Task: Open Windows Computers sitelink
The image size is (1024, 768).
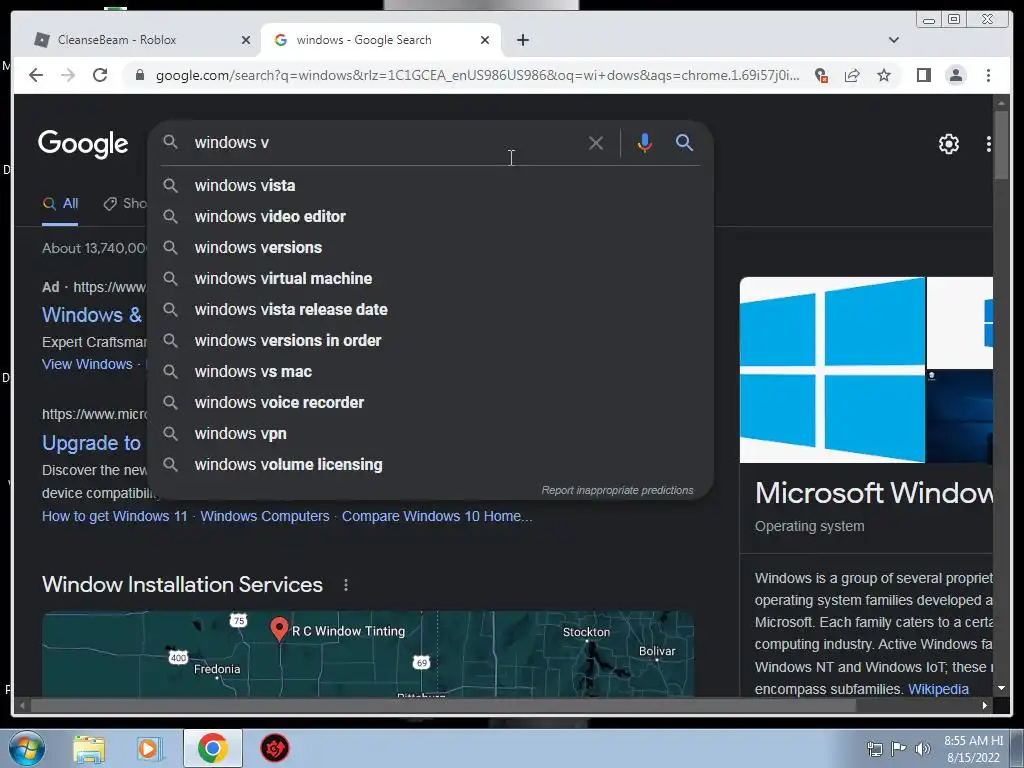Action: tap(264, 517)
